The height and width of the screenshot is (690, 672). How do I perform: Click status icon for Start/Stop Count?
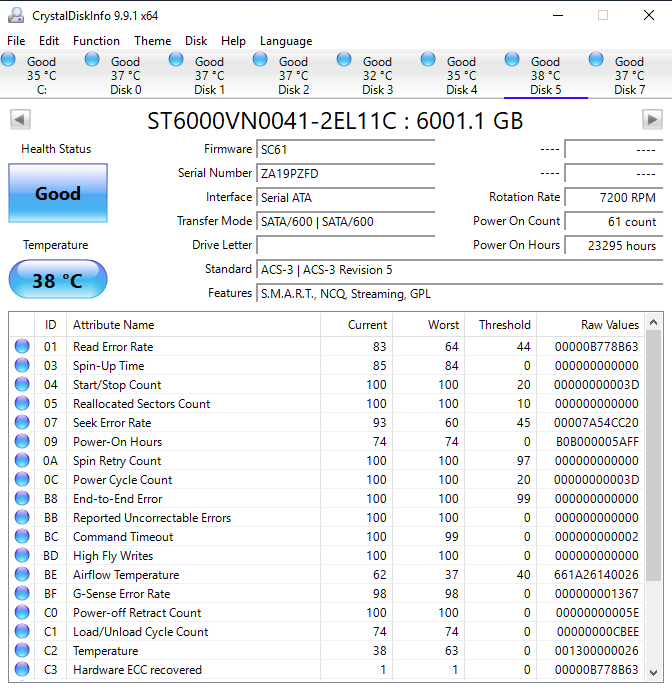click(22, 384)
